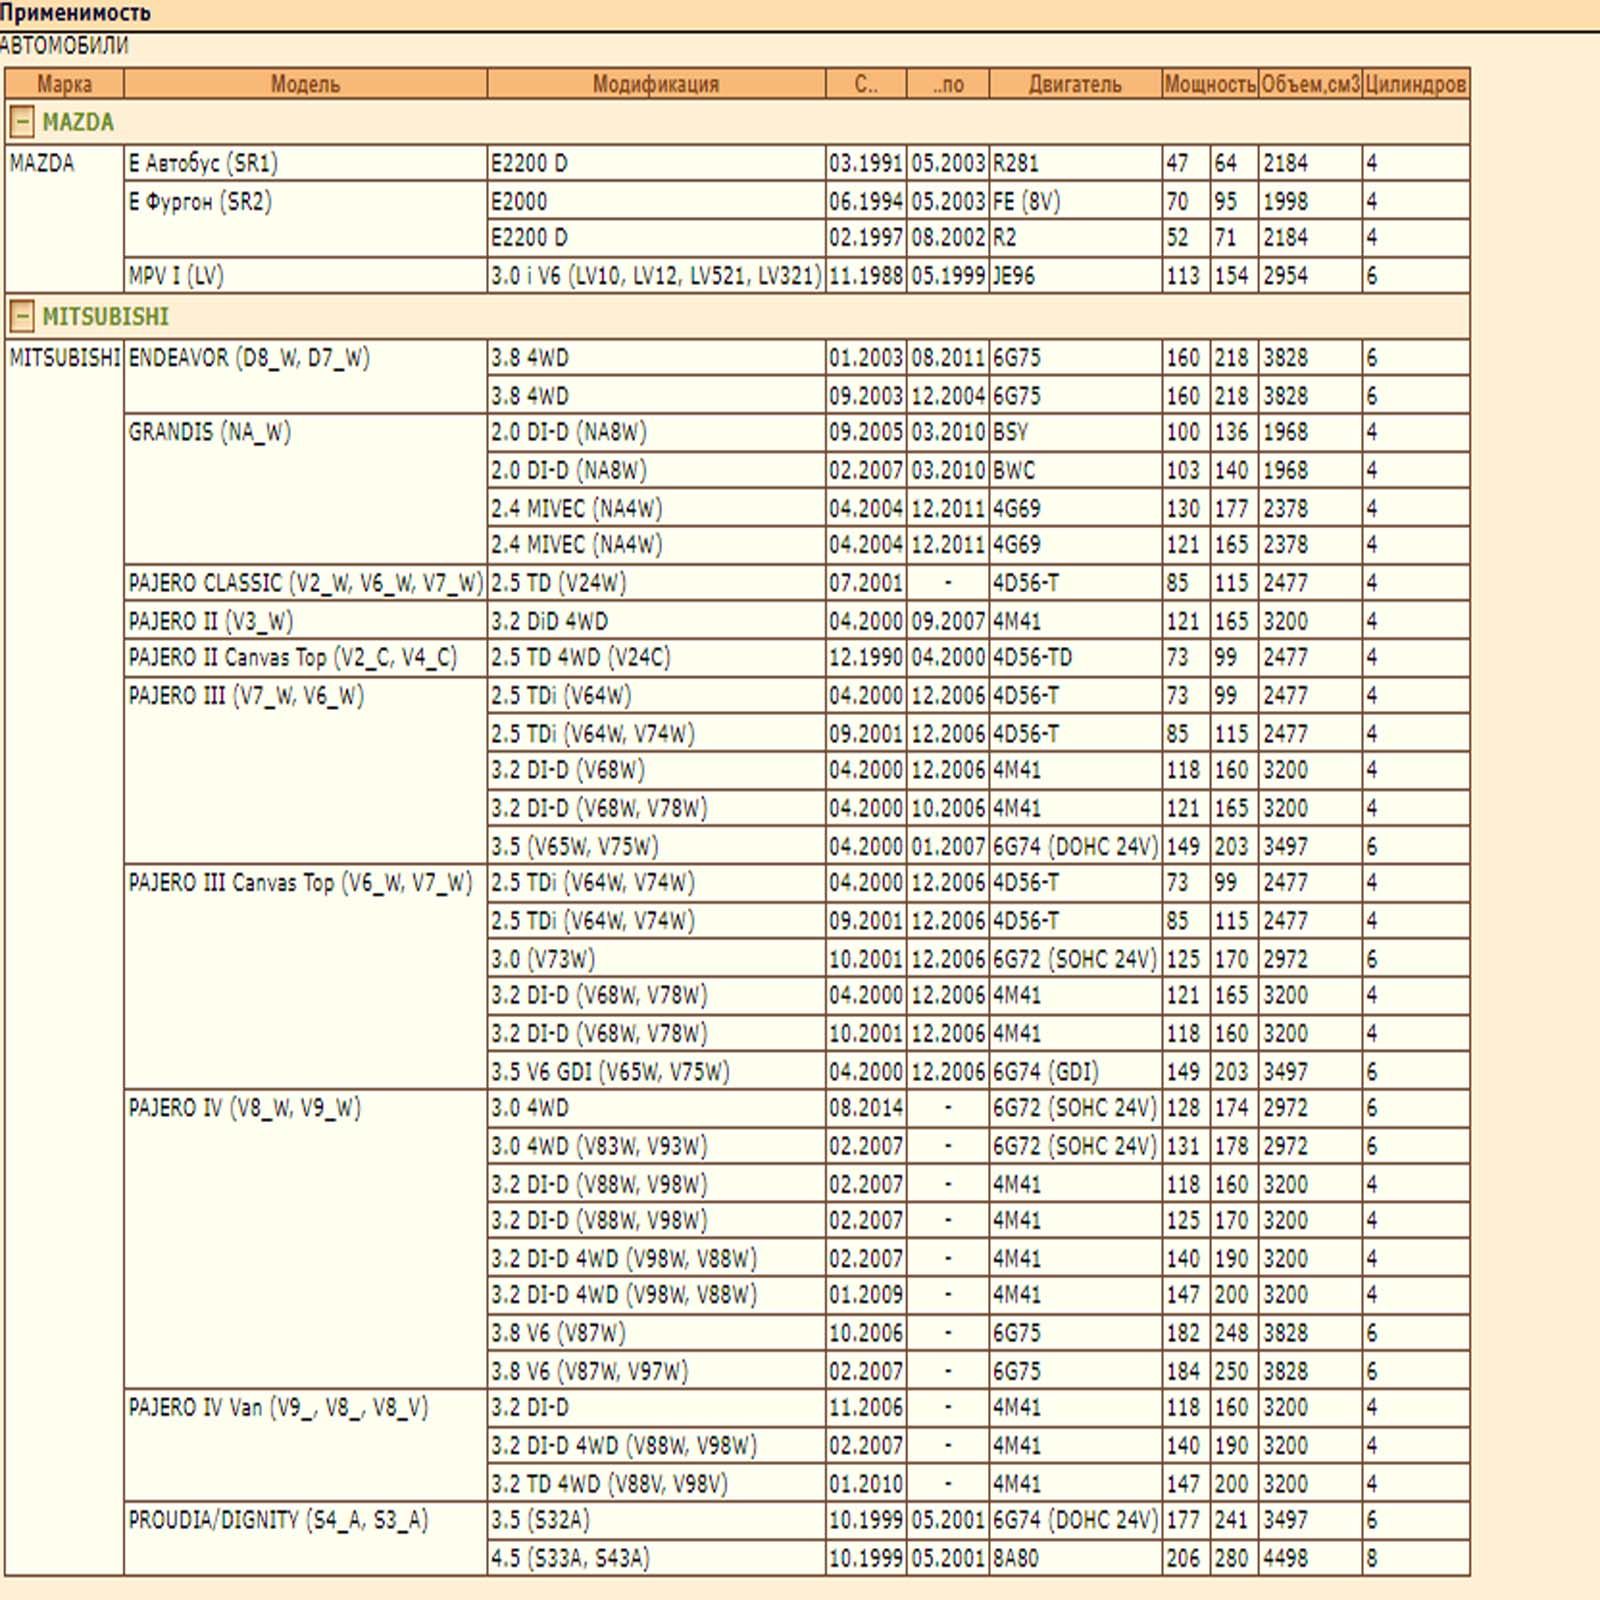Click start date '11.1988'

[x=866, y=276]
